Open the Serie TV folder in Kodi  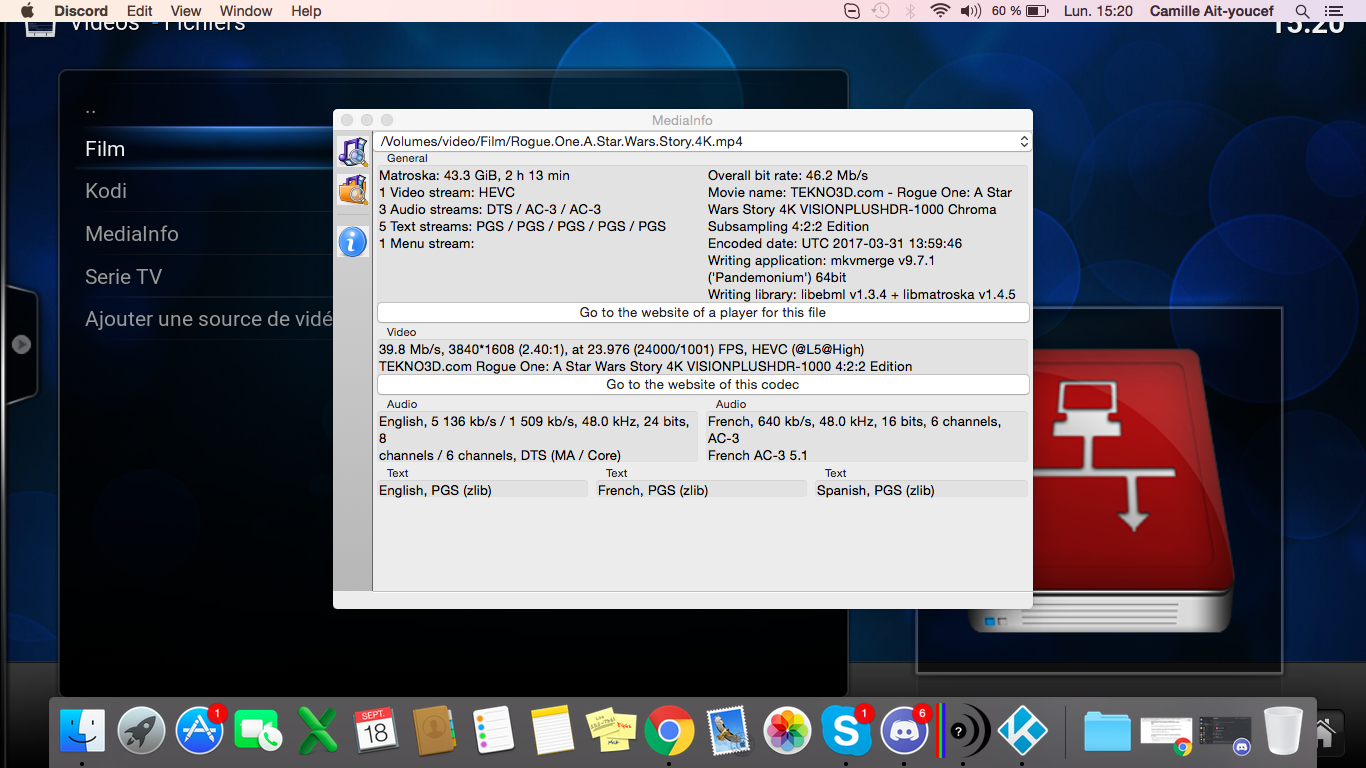(x=123, y=277)
